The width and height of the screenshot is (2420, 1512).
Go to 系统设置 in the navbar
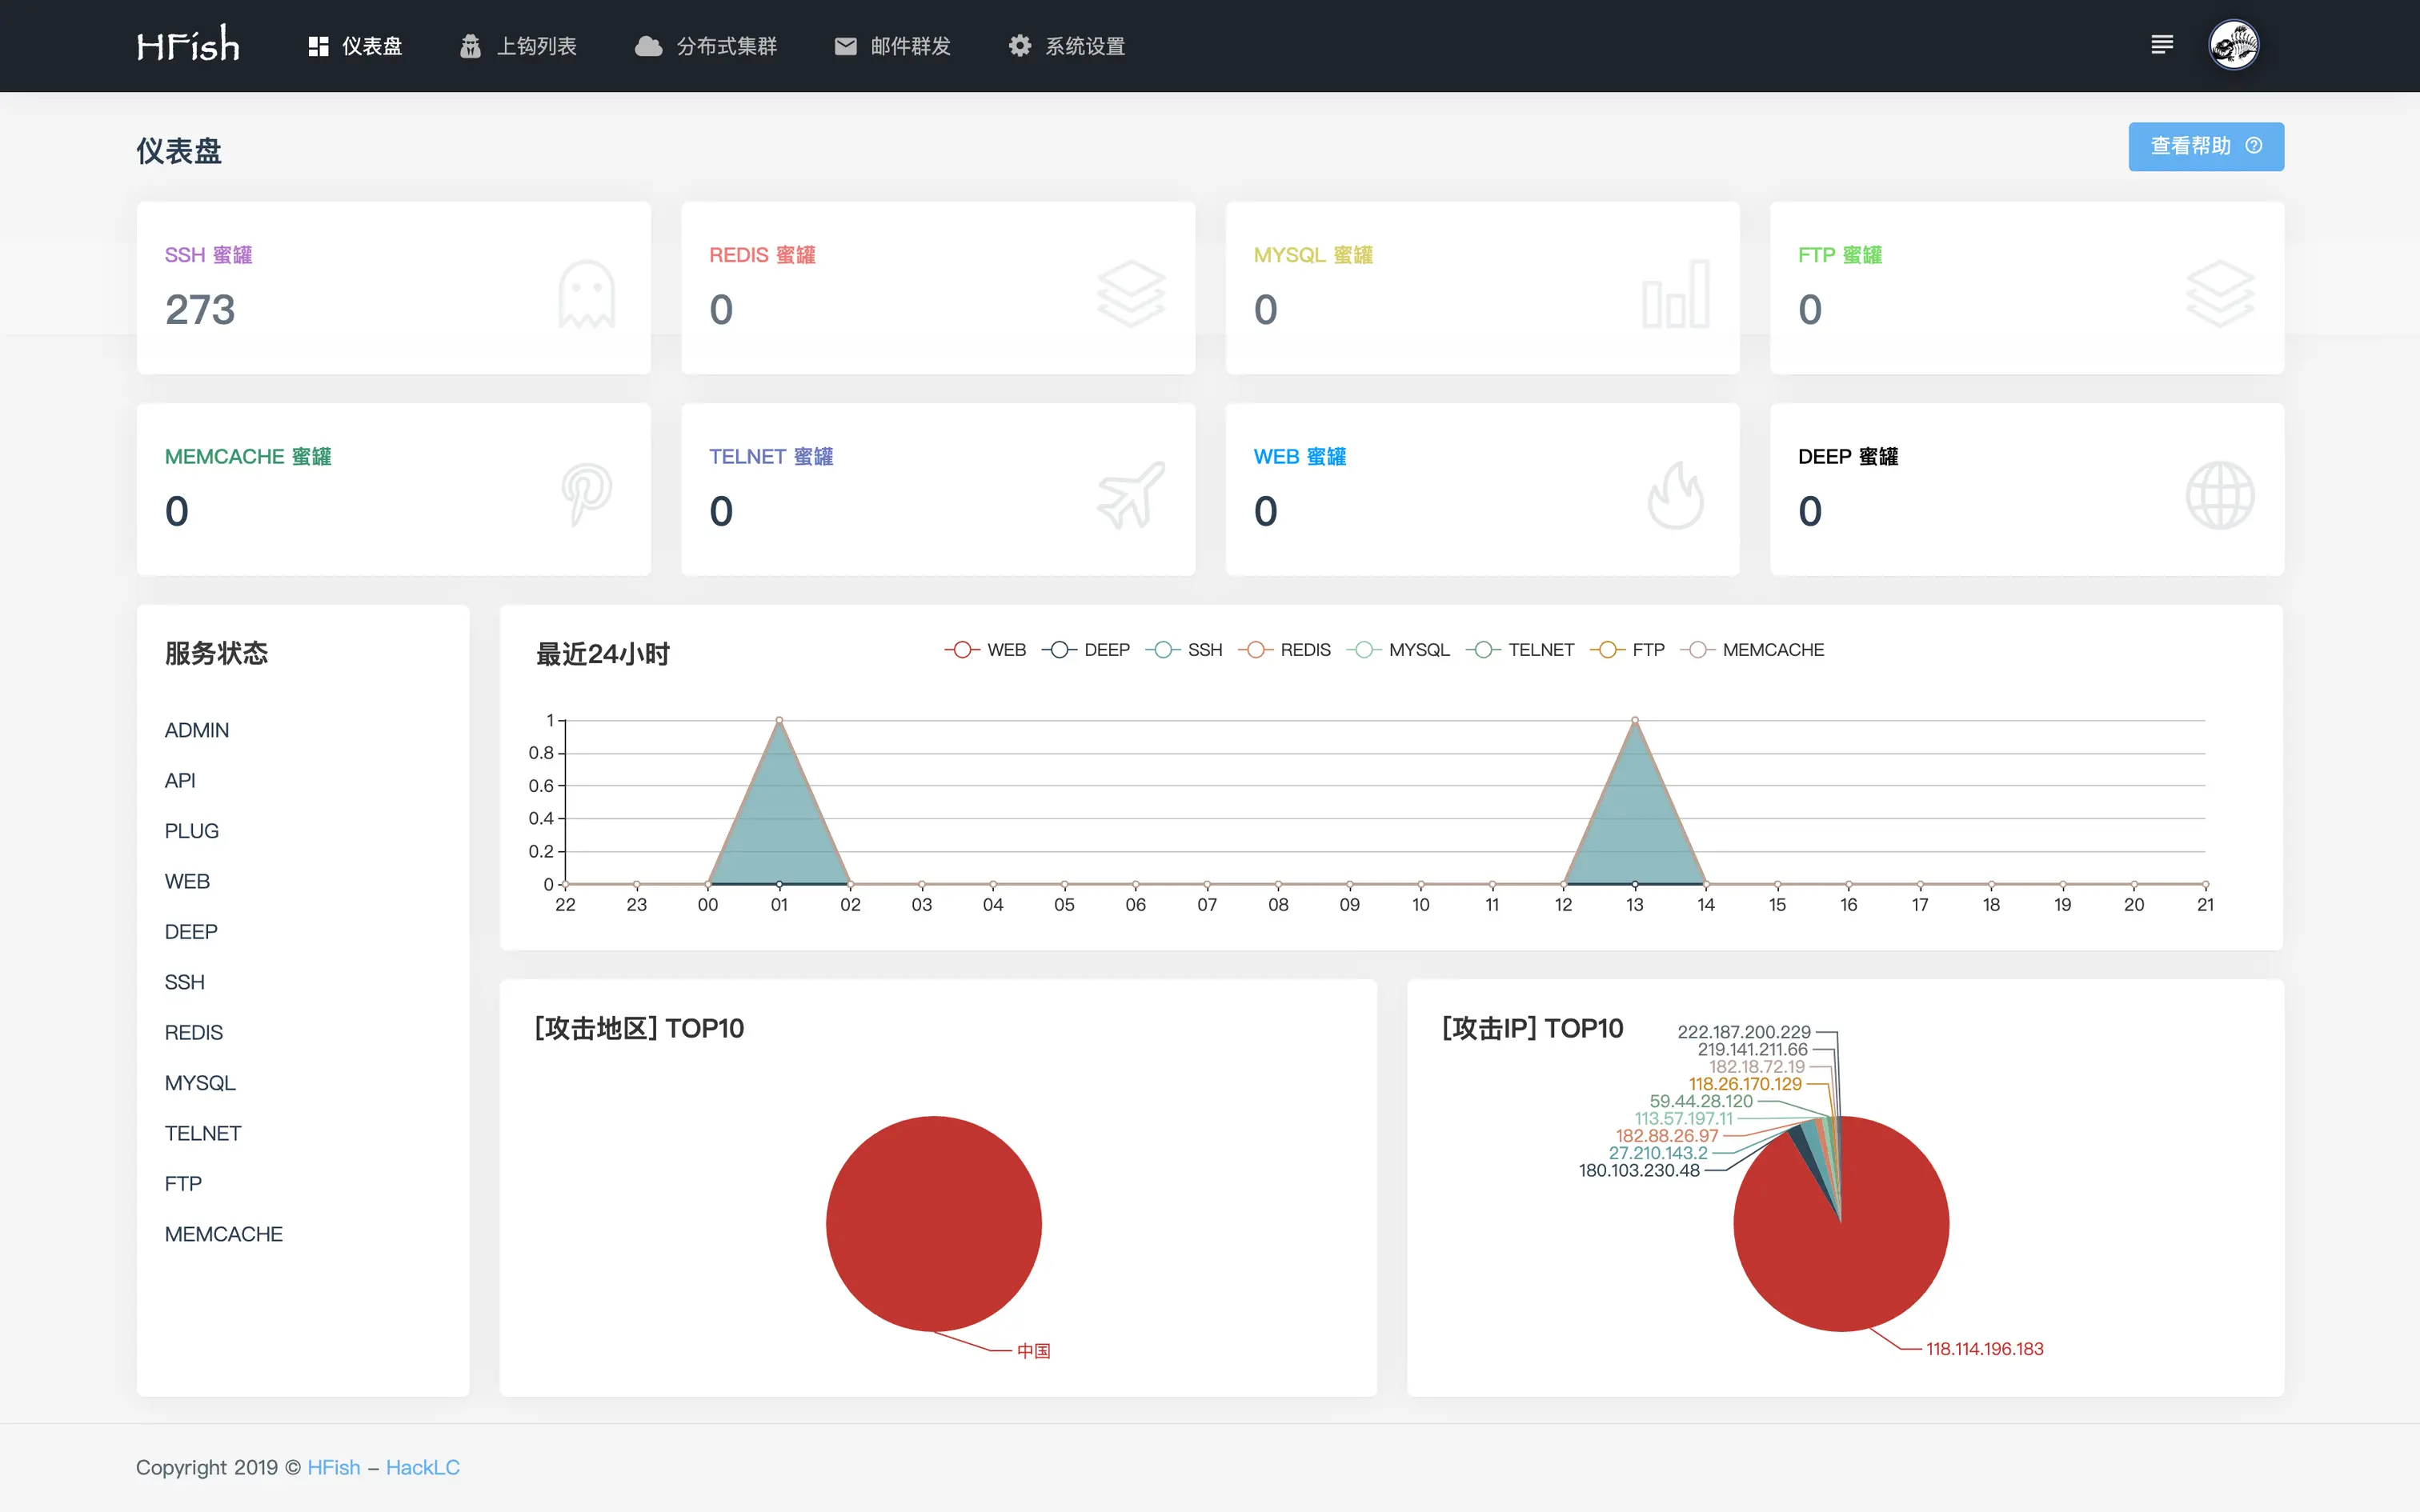[1066, 46]
